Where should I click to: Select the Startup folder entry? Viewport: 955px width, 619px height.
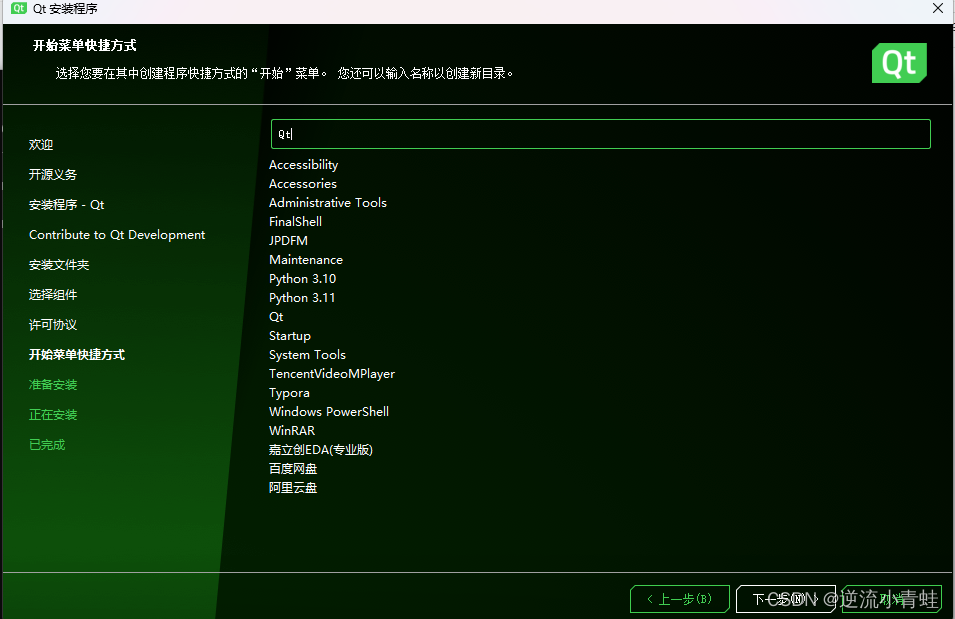click(290, 336)
